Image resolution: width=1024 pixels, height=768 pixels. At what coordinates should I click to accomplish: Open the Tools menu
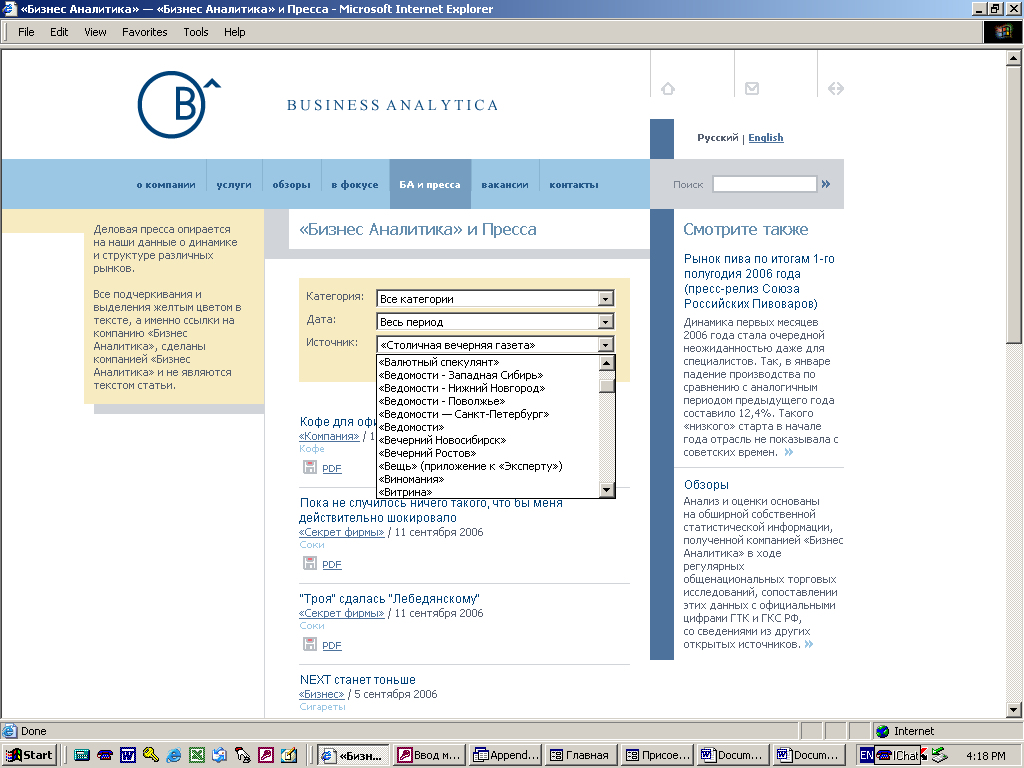coord(195,32)
